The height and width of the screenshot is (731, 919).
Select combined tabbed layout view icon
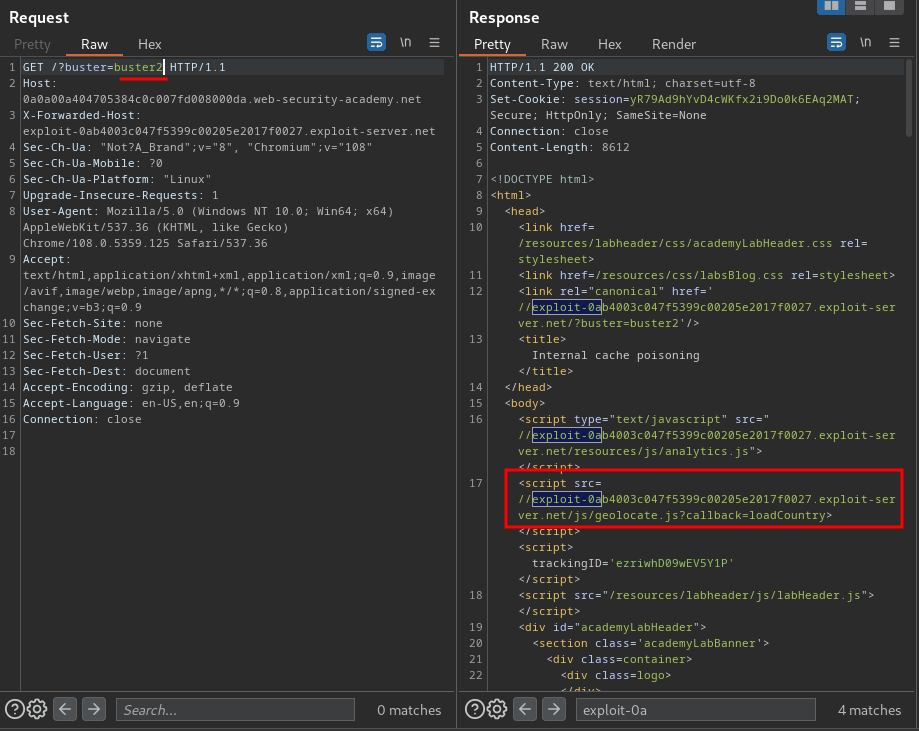coord(890,6)
